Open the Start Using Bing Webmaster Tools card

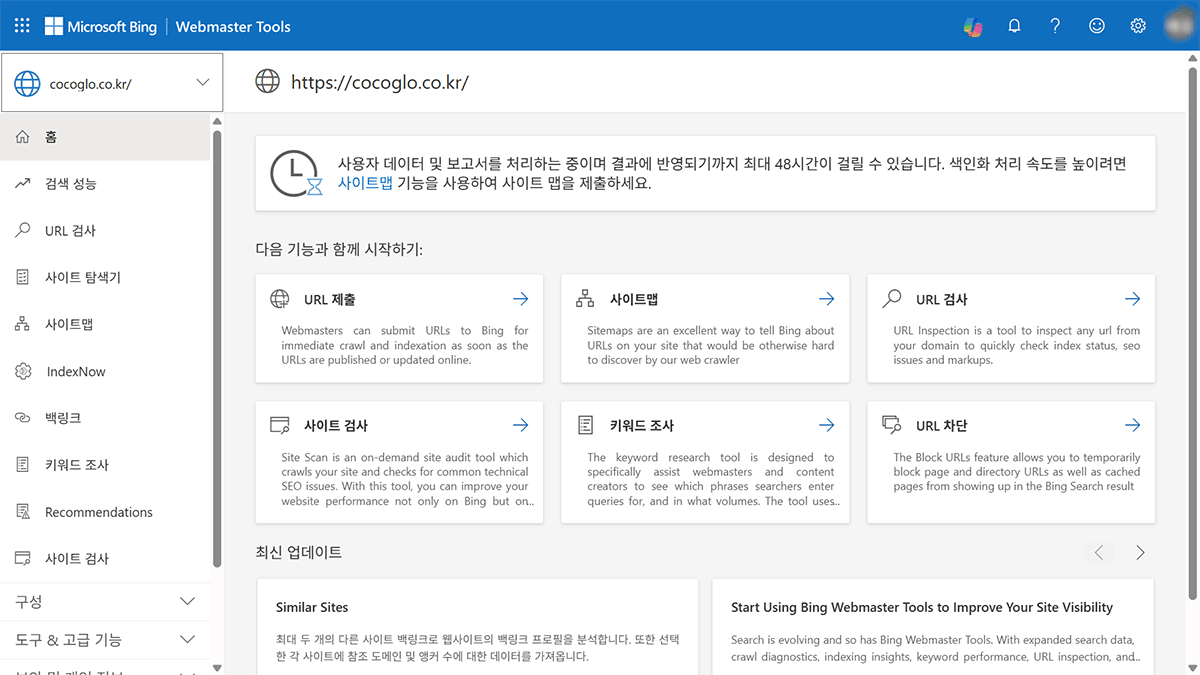pyautogui.click(x=933, y=626)
